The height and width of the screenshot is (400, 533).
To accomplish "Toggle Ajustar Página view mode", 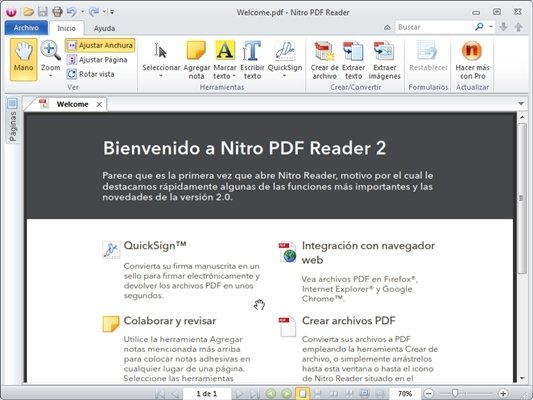I will click(97, 60).
